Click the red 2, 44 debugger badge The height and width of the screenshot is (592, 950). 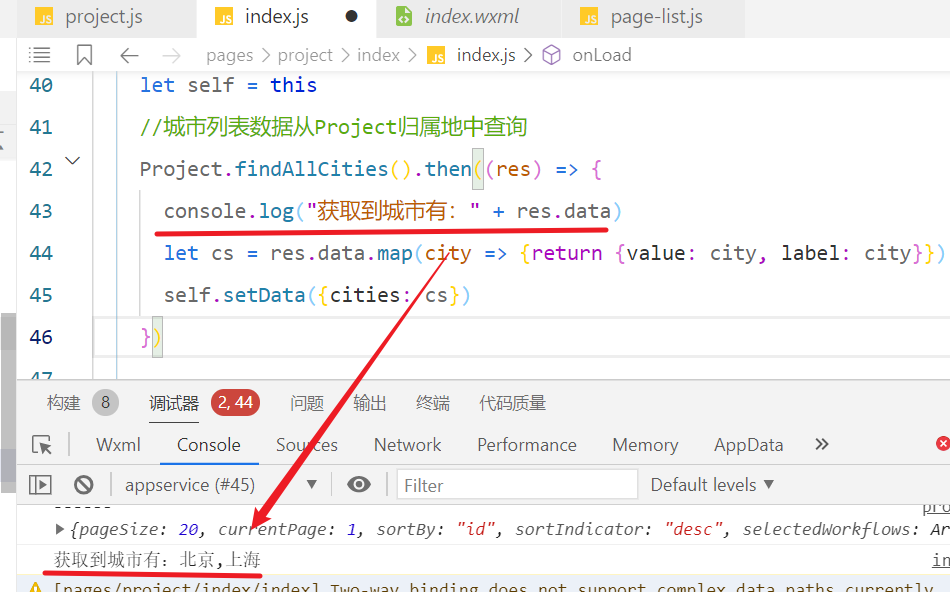[x=236, y=402]
